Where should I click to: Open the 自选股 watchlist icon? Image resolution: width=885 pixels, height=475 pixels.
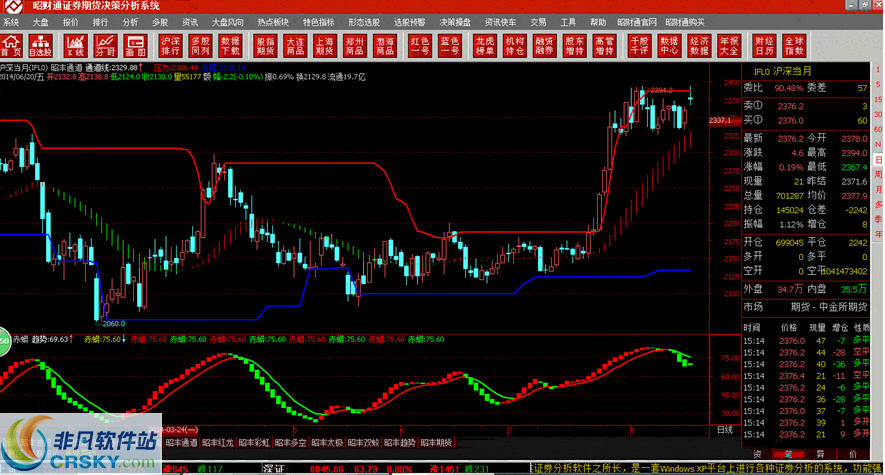pos(41,46)
